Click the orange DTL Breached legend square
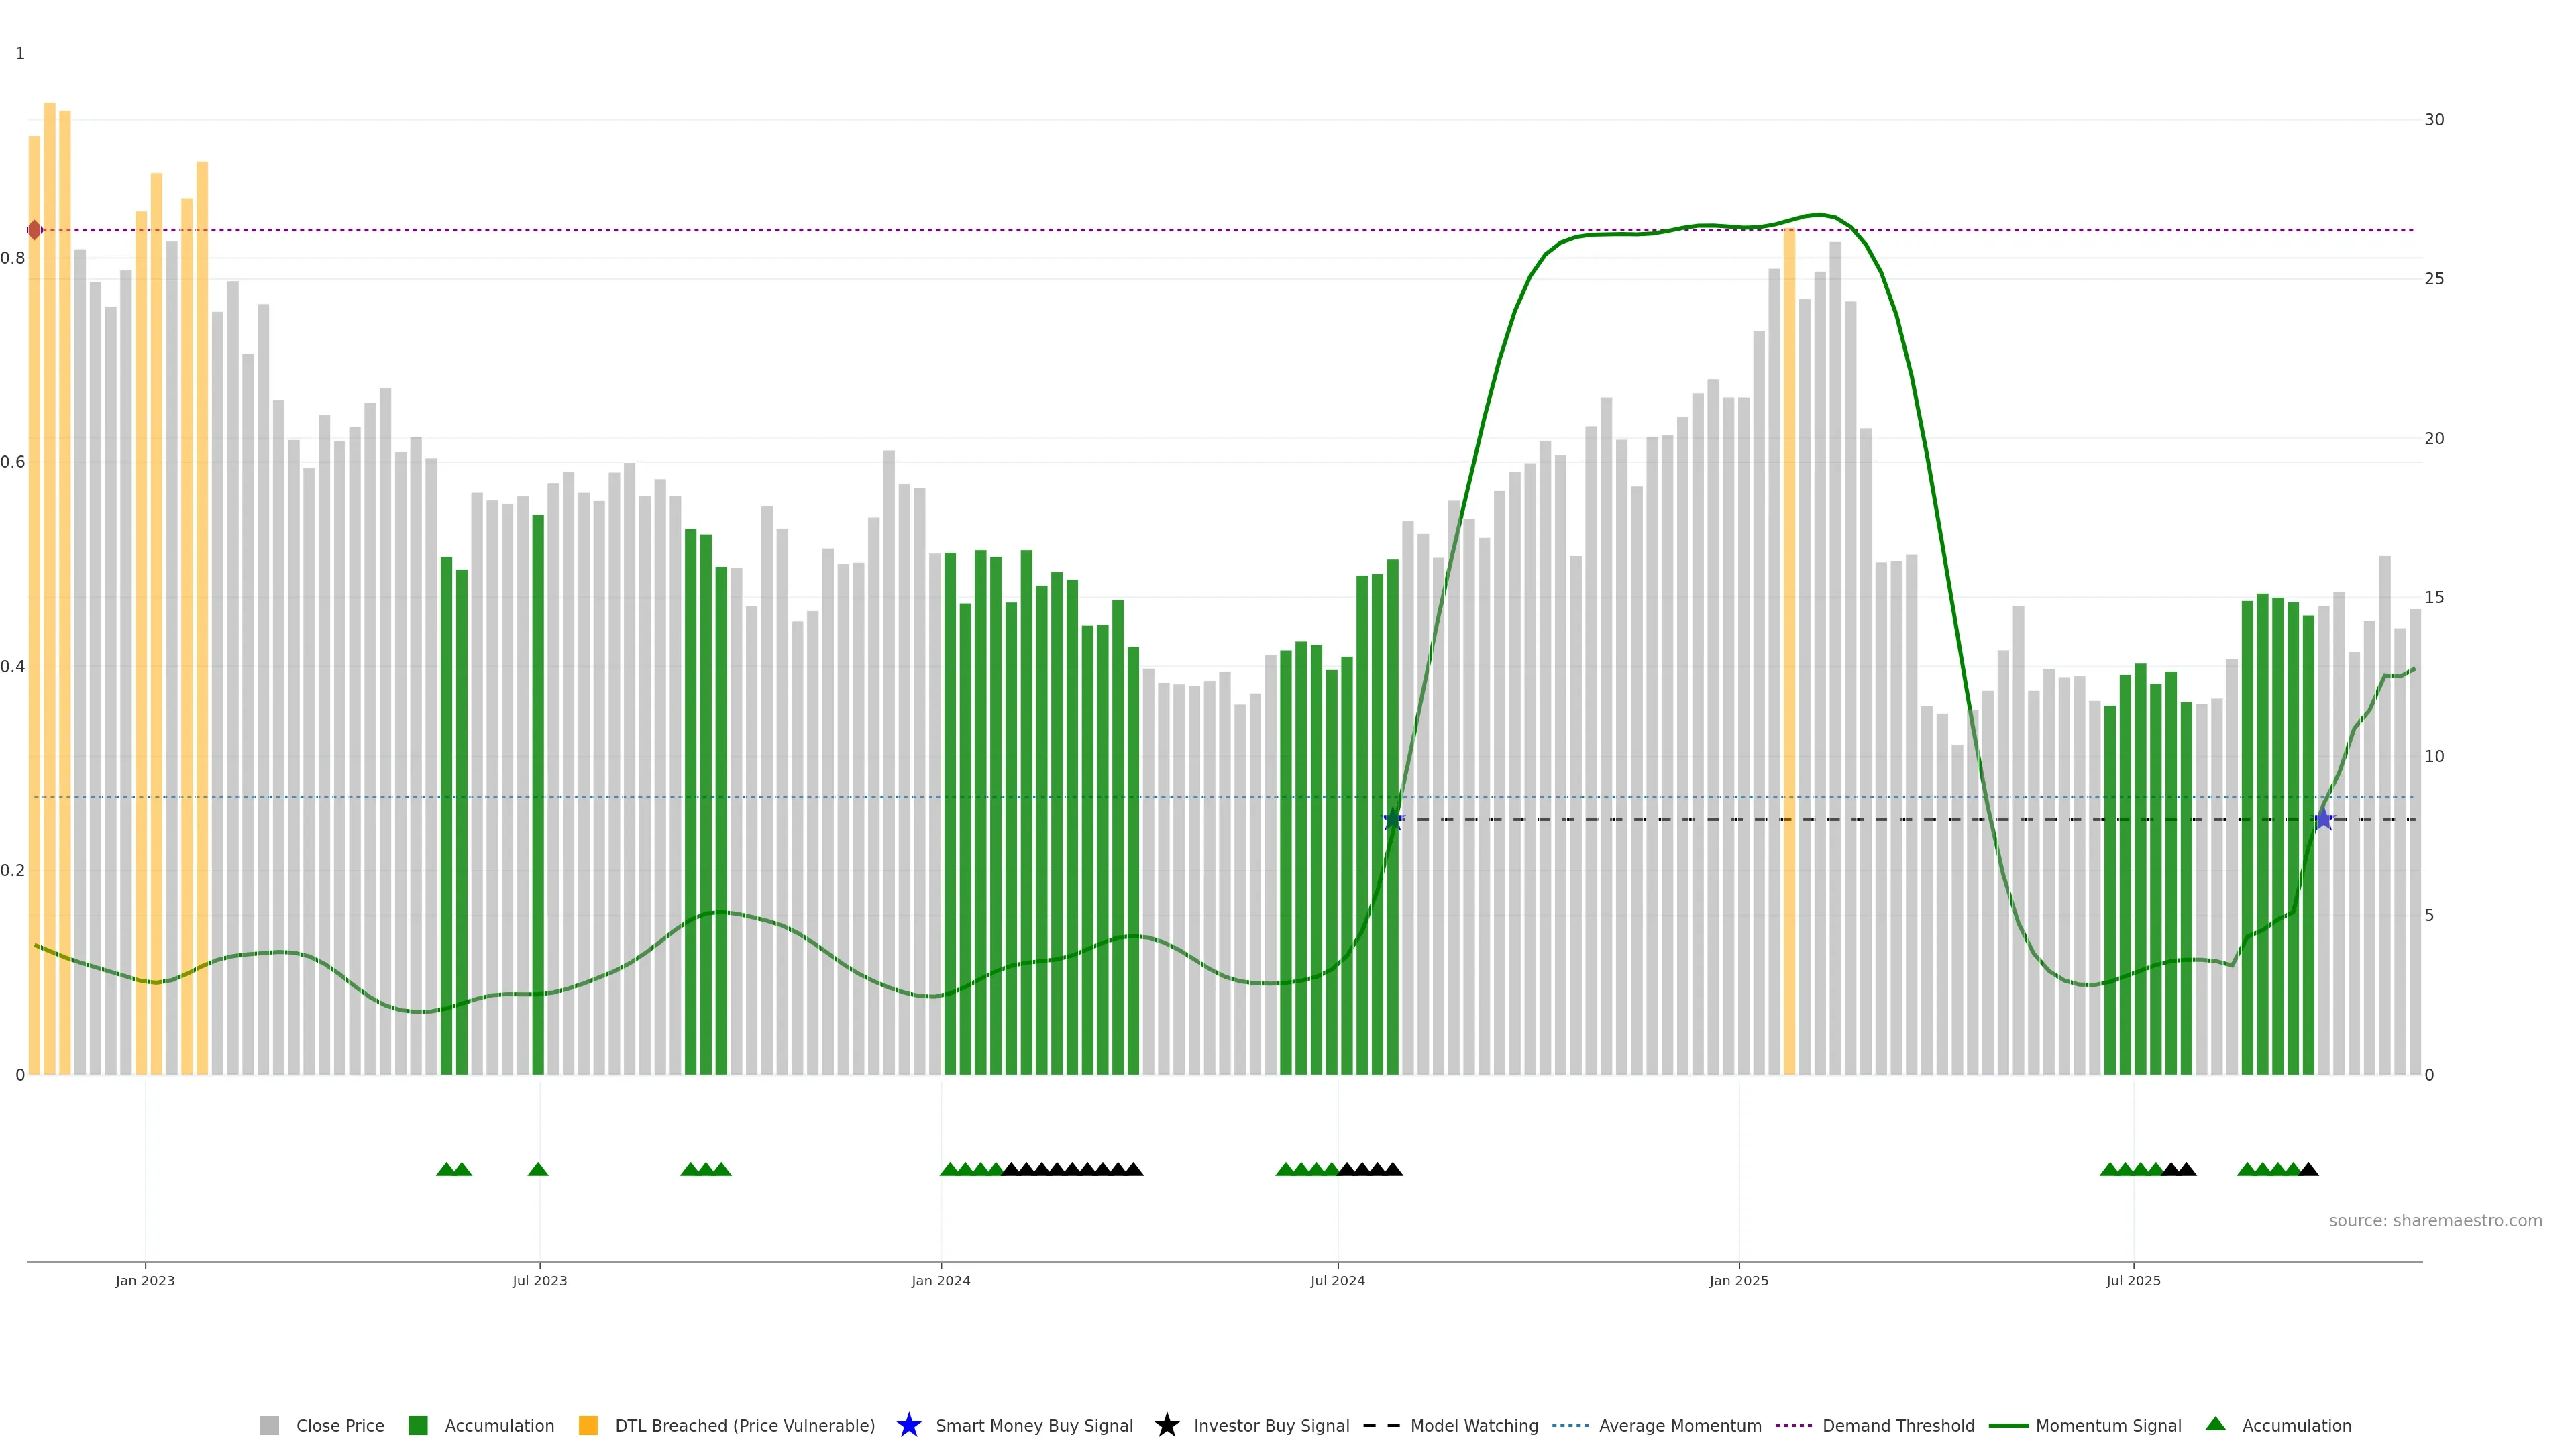Viewport: 2576px width, 1449px height. (588, 1425)
